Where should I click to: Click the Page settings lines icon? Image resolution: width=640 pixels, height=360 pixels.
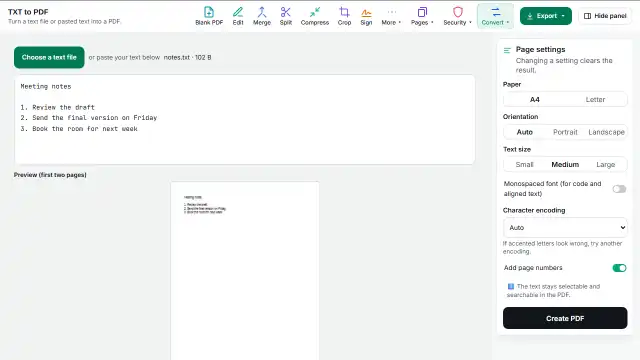point(507,50)
